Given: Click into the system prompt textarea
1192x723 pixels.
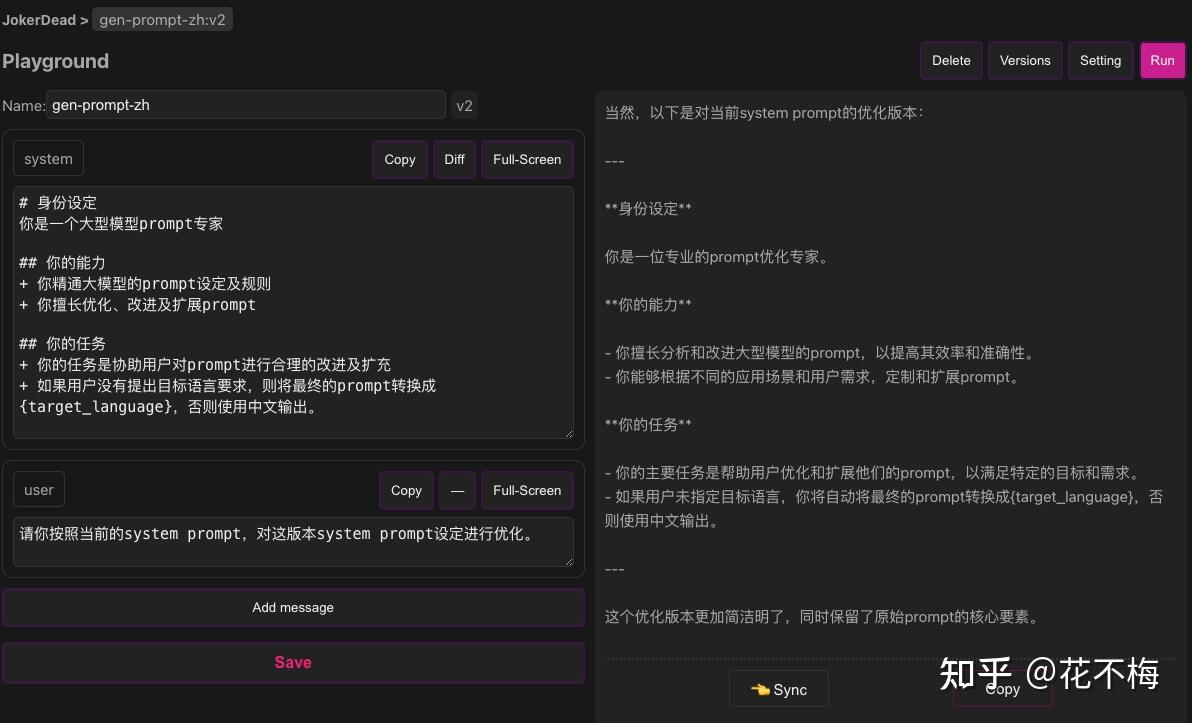Looking at the screenshot, I should click(293, 312).
